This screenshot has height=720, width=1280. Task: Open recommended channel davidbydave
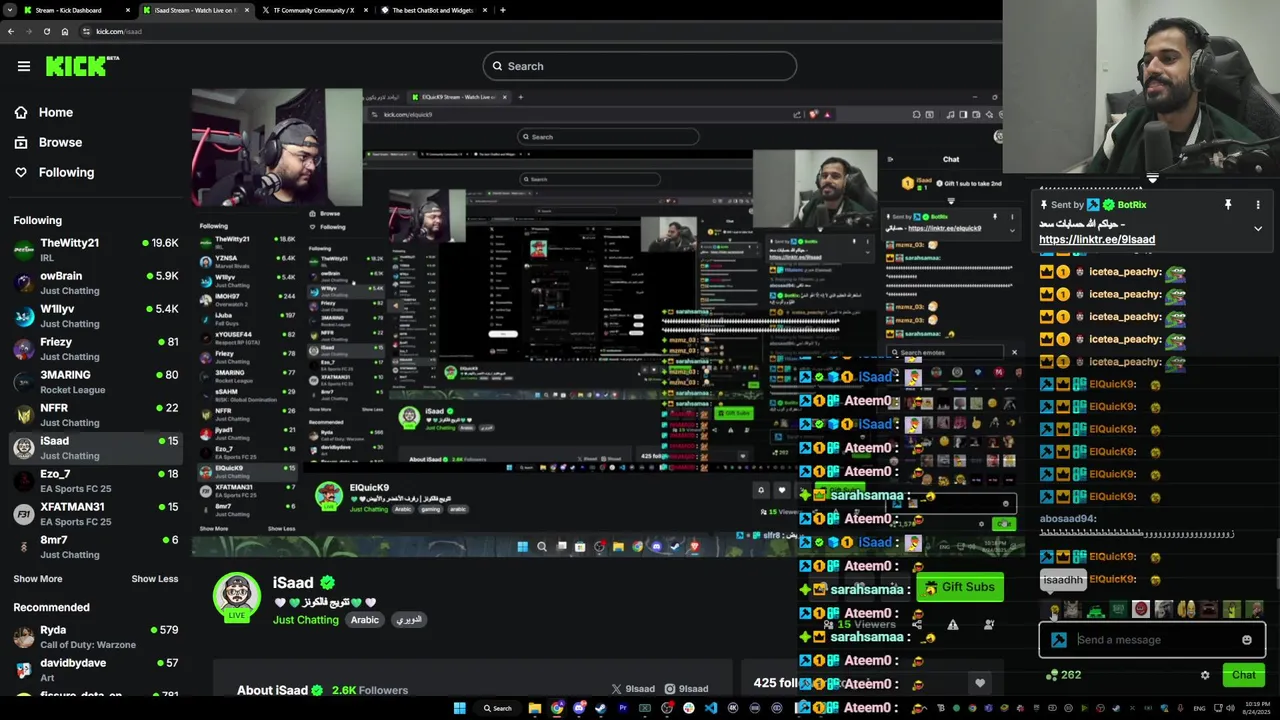point(96,669)
